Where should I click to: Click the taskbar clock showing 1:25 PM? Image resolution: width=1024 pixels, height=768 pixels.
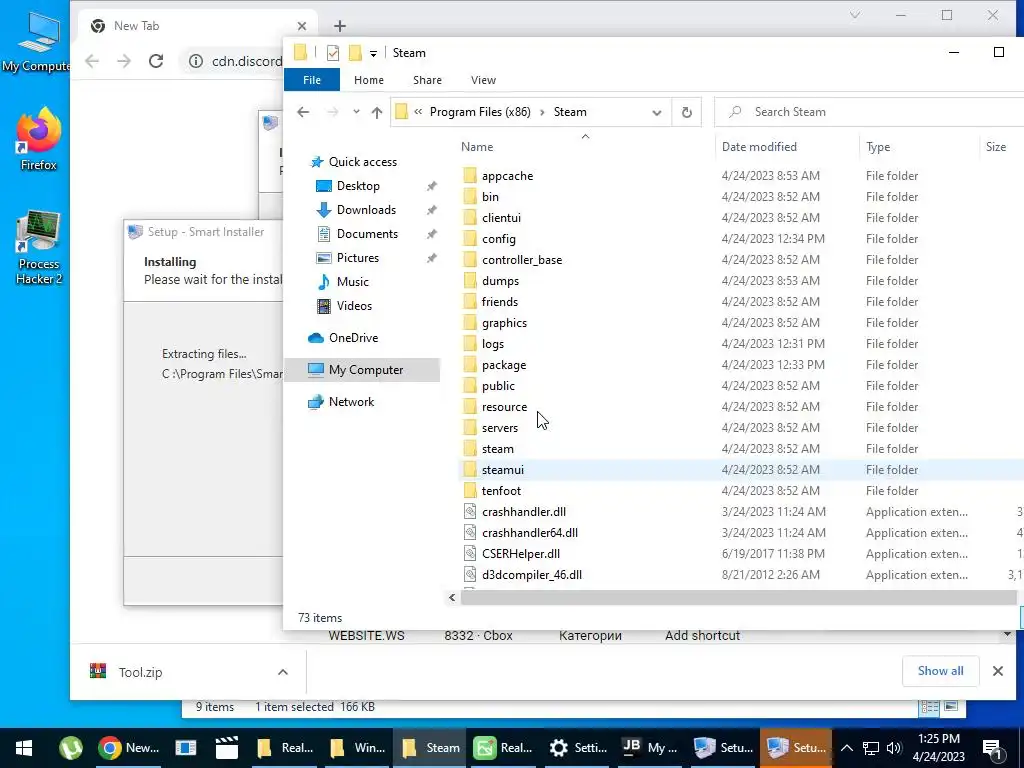(x=938, y=748)
